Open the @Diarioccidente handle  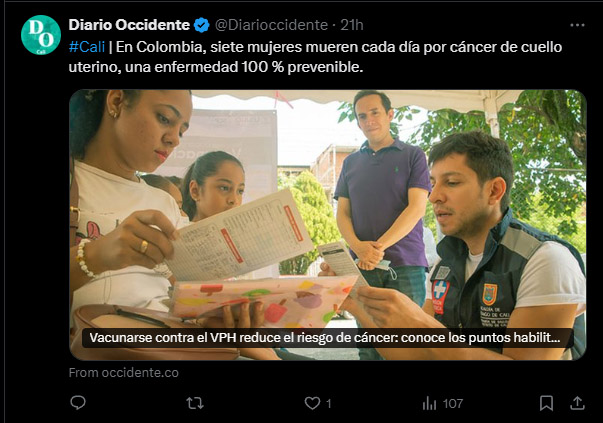point(272,25)
